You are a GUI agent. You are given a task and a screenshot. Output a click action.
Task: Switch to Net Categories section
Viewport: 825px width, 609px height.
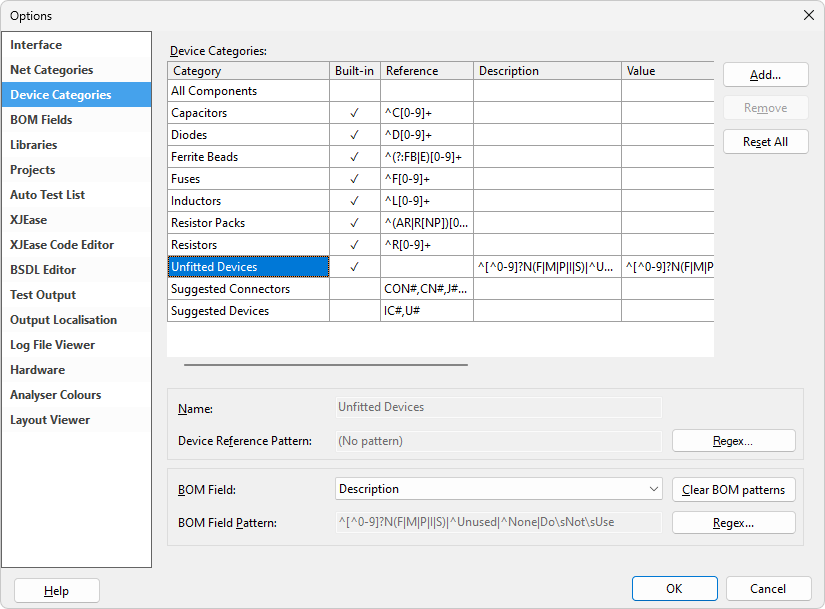tap(52, 70)
